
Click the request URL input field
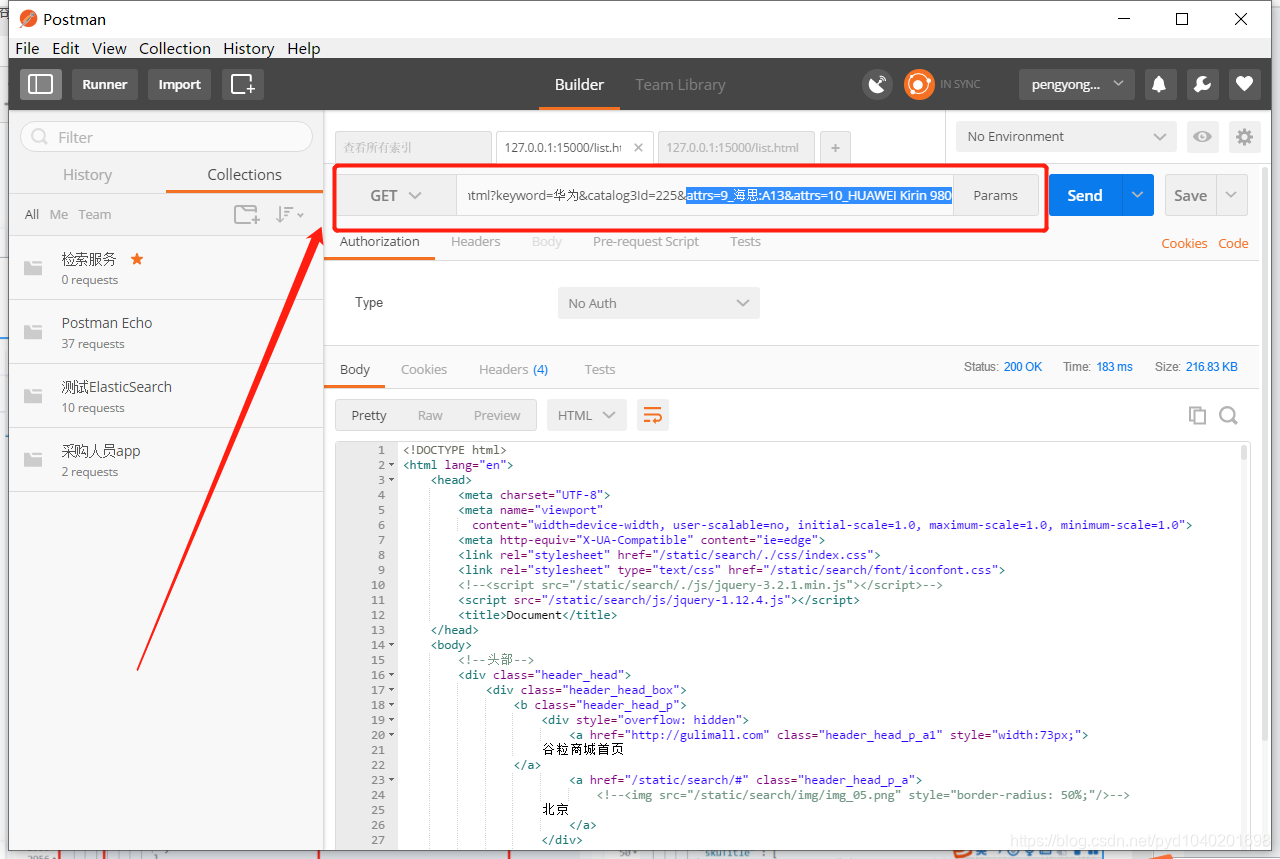(x=705, y=196)
